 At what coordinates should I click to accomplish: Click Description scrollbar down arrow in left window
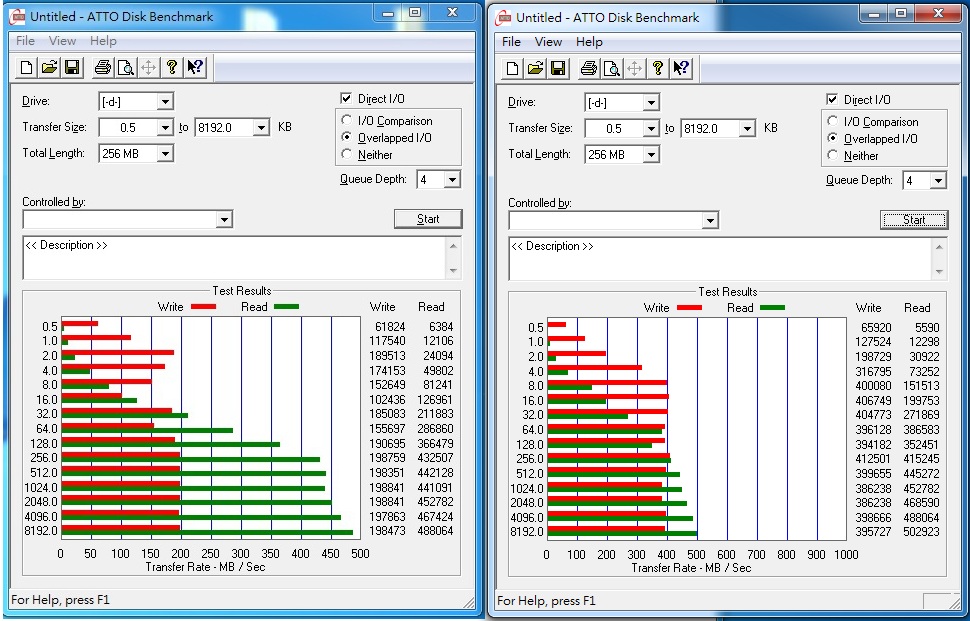click(x=453, y=271)
